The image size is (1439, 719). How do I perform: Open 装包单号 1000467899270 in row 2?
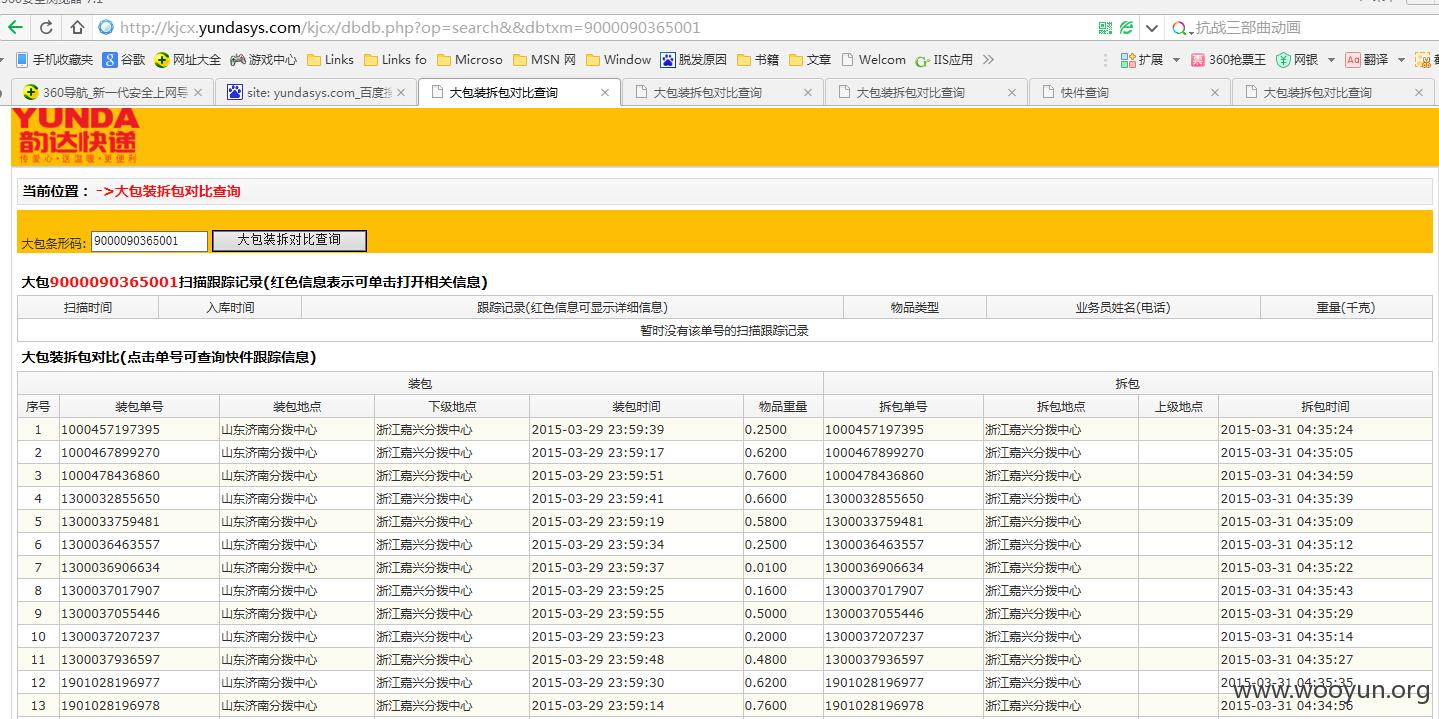coord(110,453)
